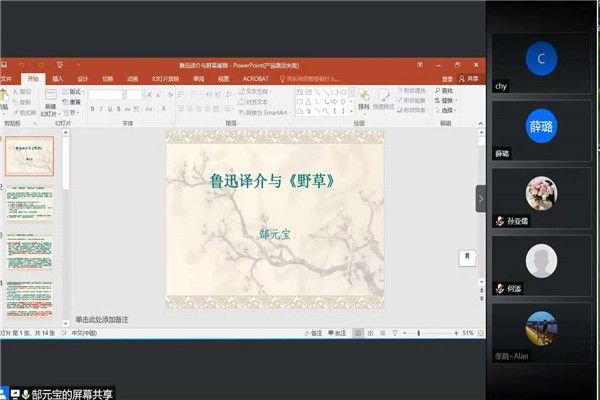600x400 pixels.
Task: Open the font name combo box
Action: 104,95
